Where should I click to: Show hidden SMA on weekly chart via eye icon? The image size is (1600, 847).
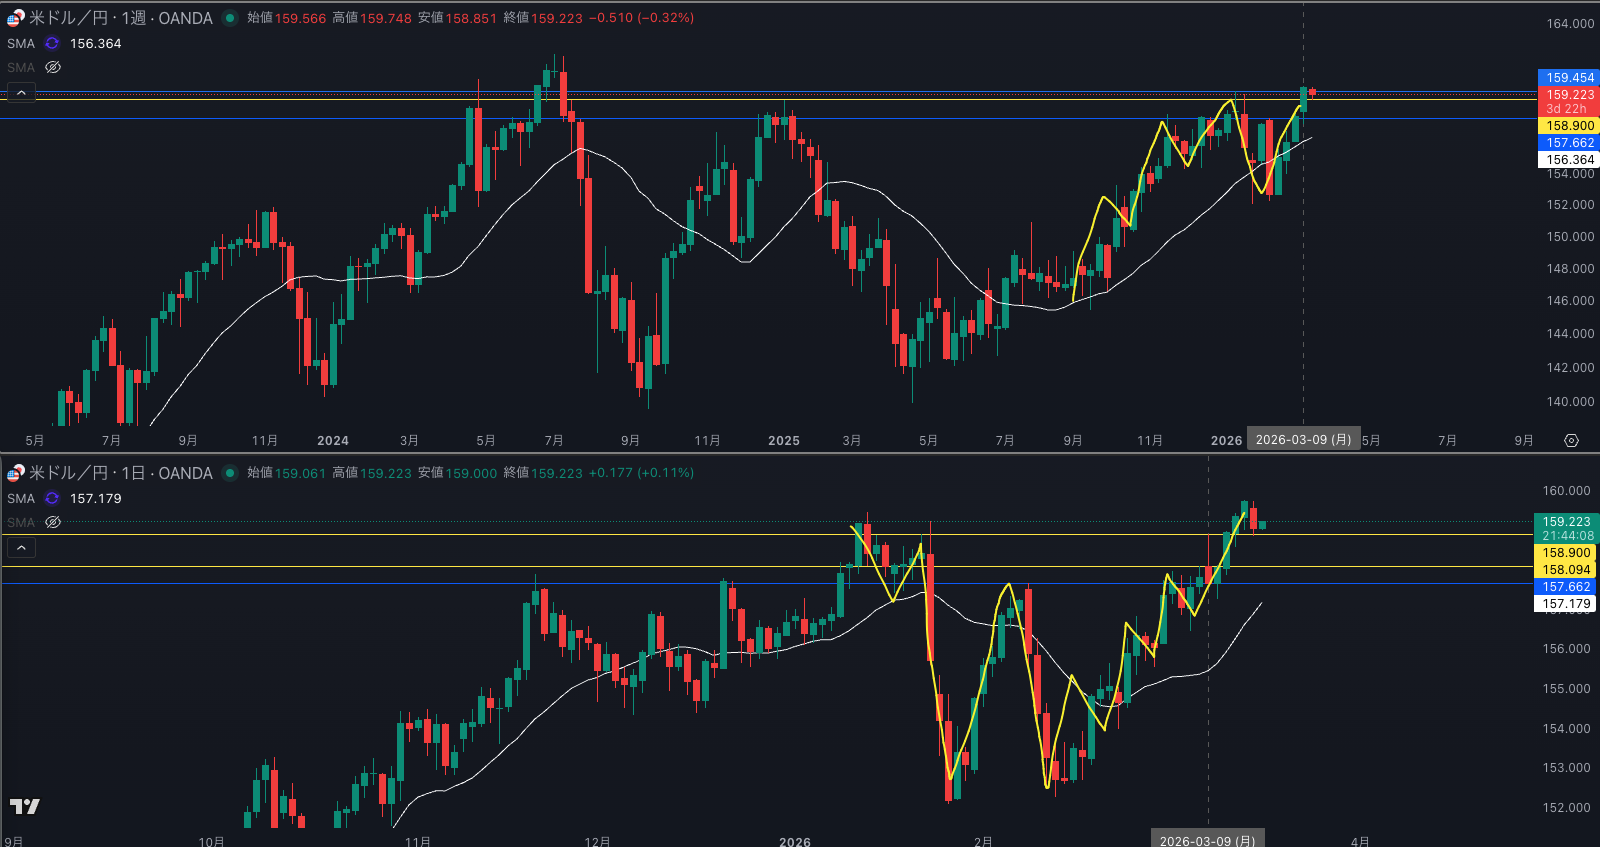[x=53, y=68]
